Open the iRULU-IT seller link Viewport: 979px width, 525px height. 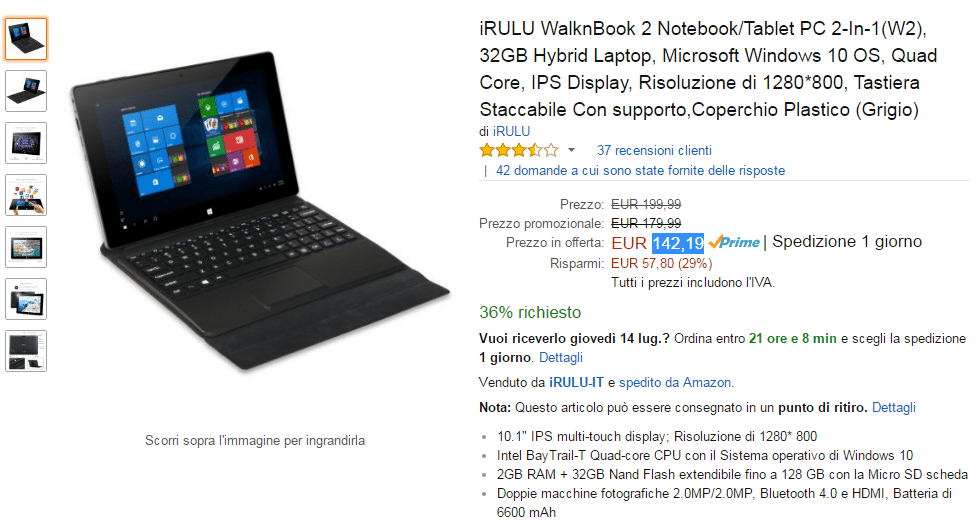coord(576,383)
